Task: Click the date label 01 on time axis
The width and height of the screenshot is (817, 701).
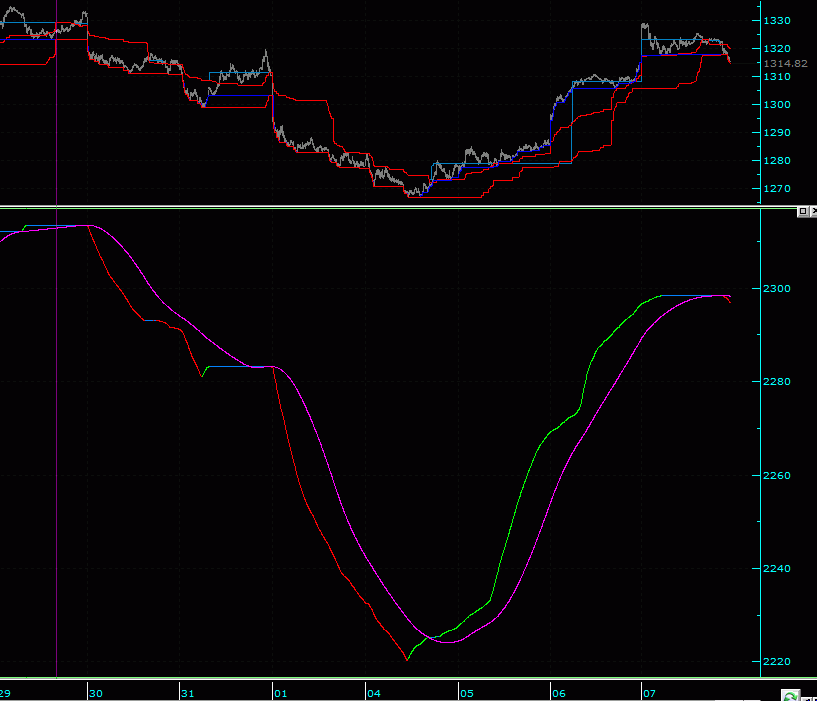Action: pyautogui.click(x=280, y=694)
